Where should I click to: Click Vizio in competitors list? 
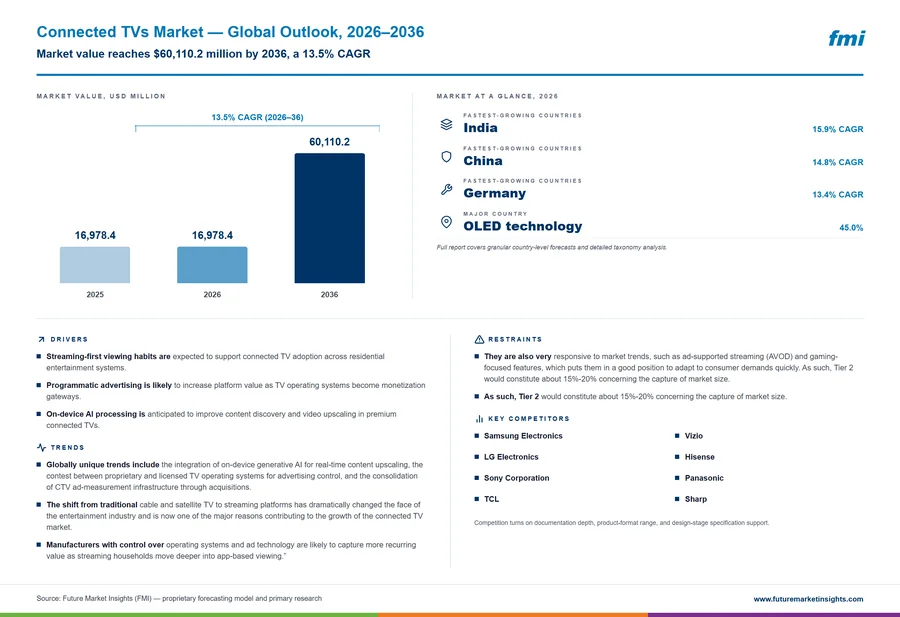pos(693,436)
